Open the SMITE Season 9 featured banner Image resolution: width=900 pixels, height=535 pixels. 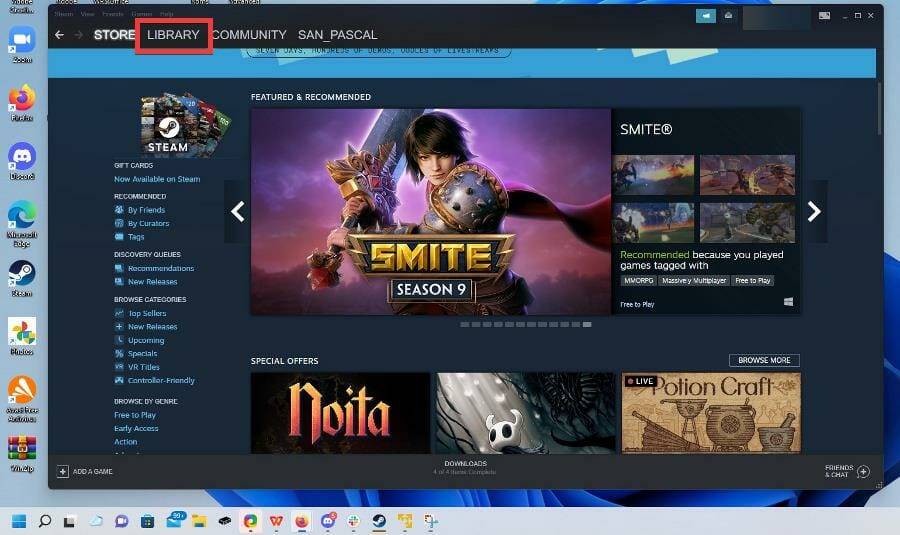[431, 212]
